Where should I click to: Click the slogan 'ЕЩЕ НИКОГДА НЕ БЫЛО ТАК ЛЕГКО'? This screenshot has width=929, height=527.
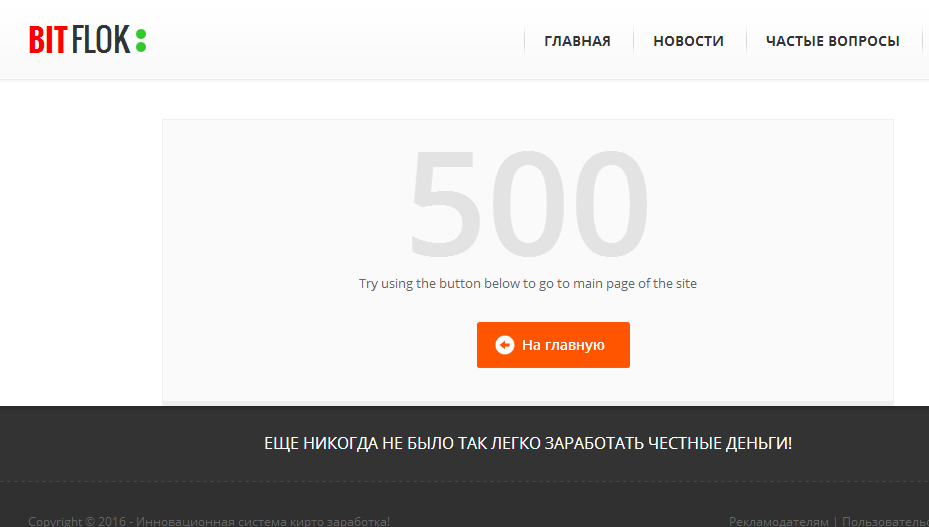pos(403,443)
